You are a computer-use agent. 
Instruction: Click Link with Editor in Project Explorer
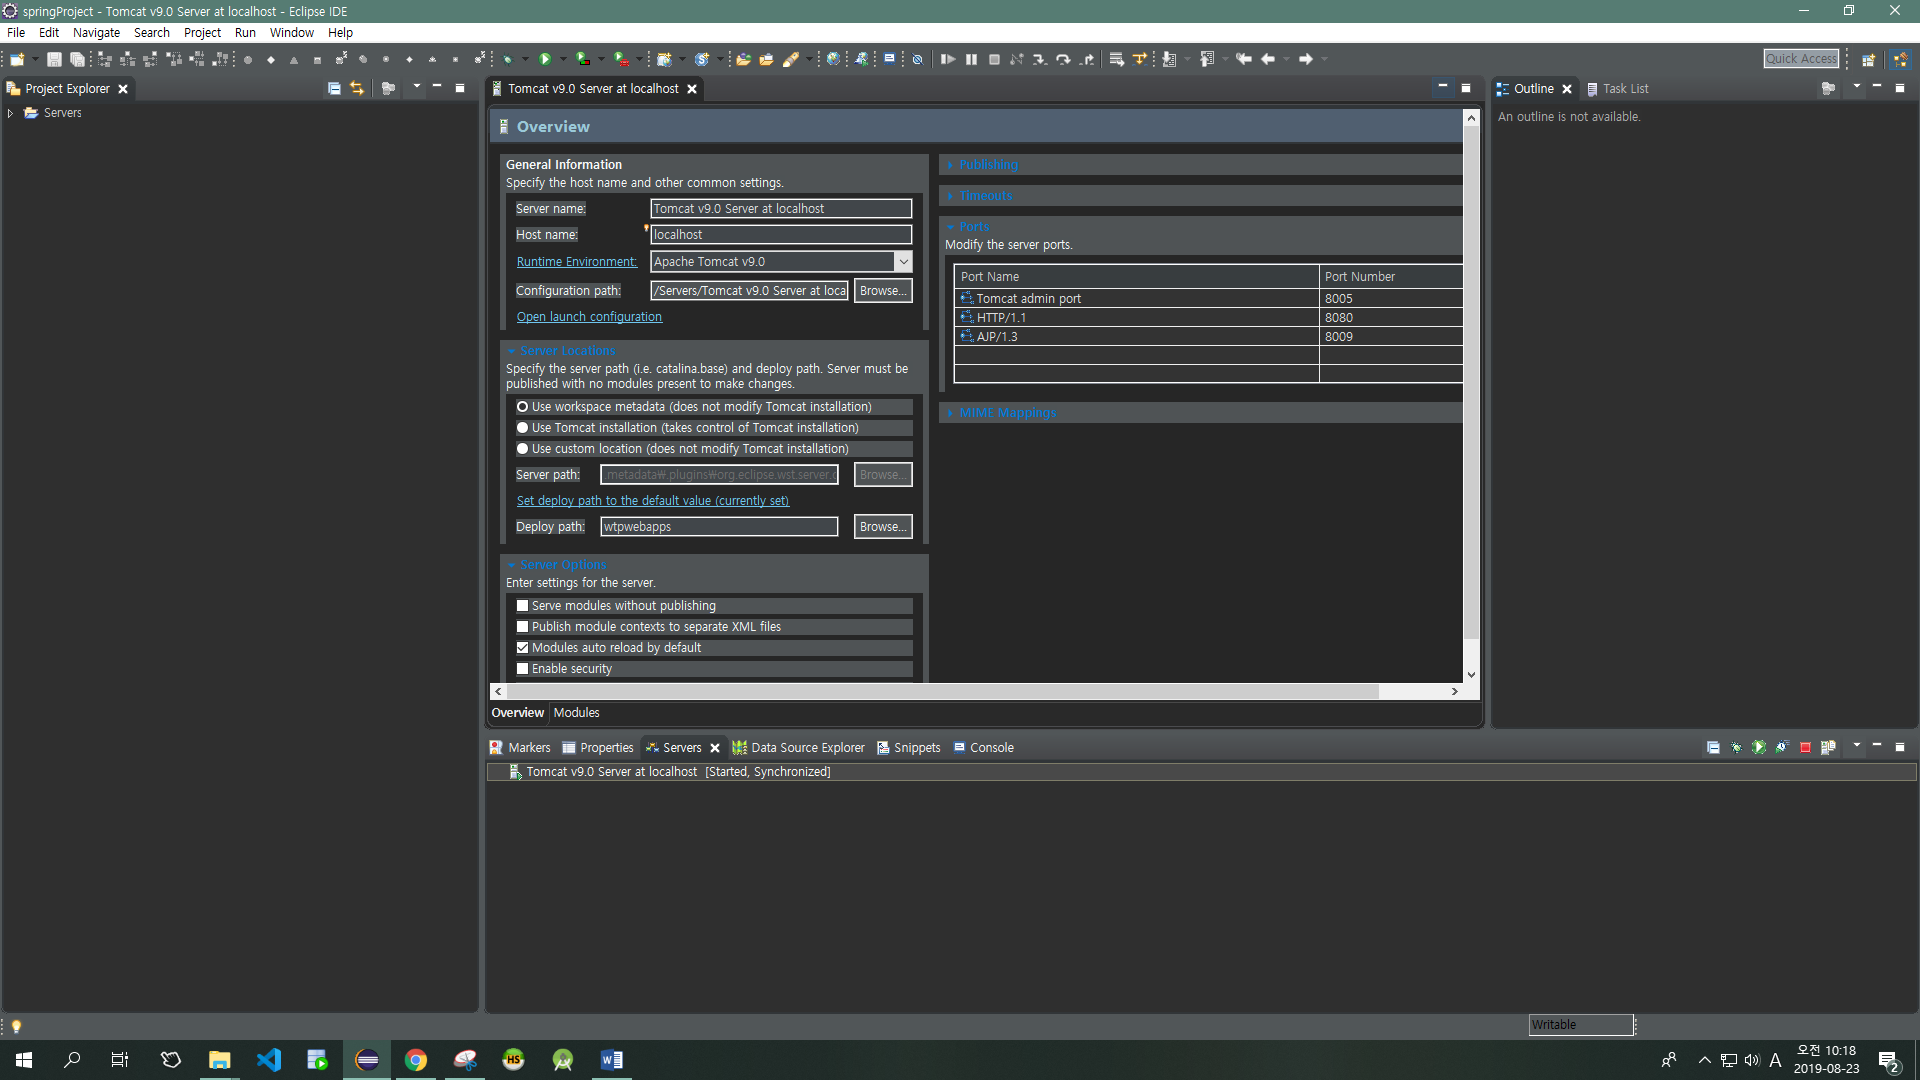click(x=357, y=89)
